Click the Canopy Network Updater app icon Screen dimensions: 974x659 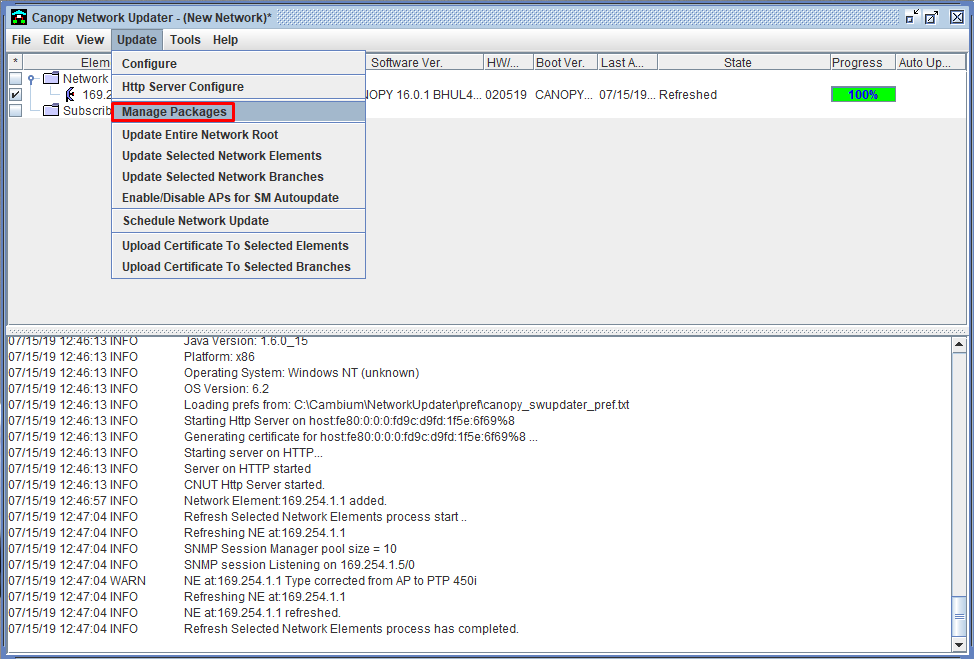[x=19, y=17]
